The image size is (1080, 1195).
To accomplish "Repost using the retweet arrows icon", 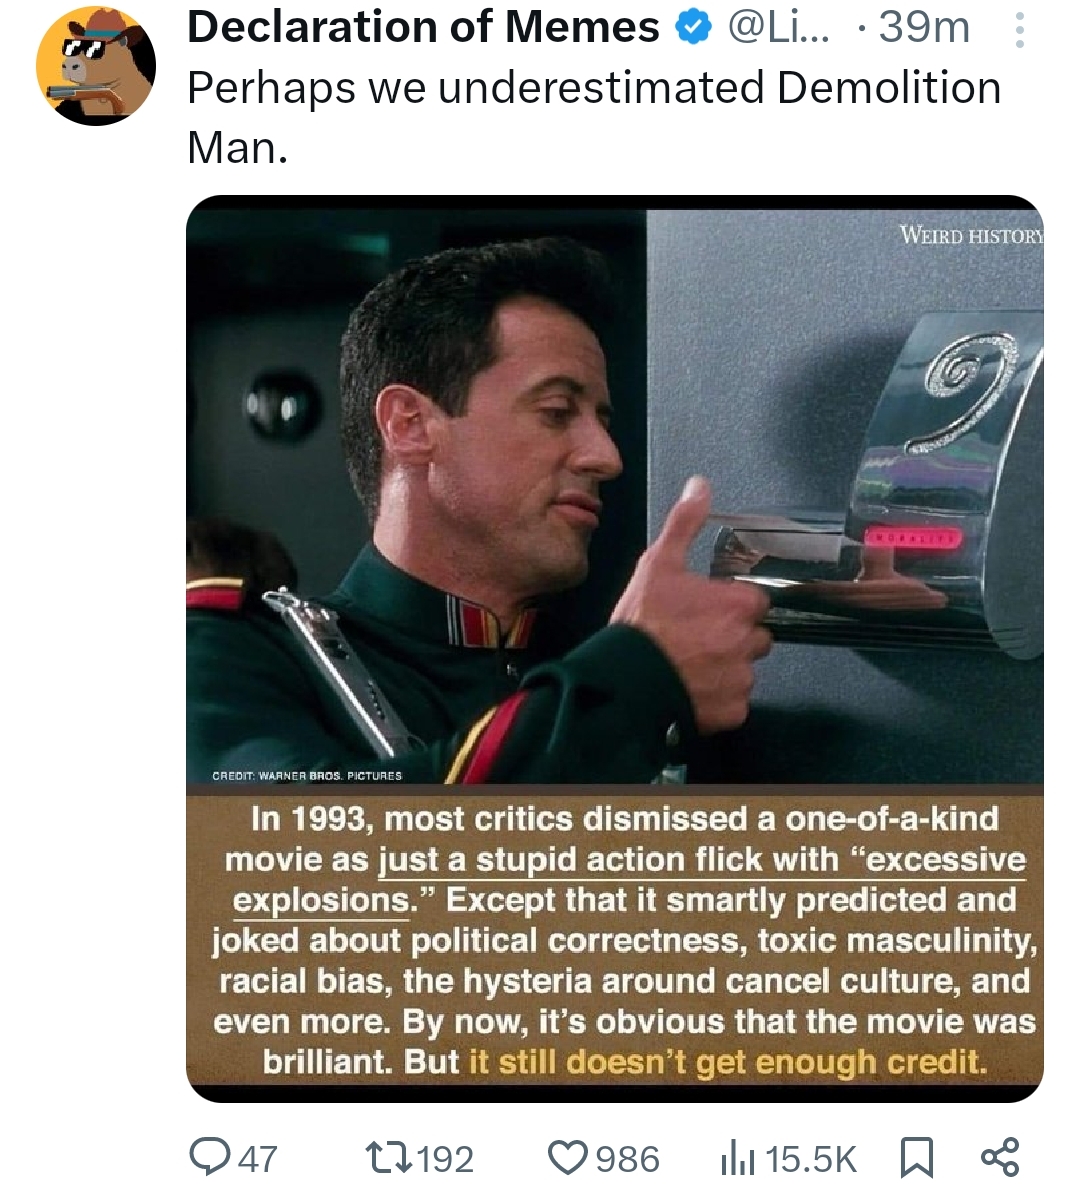I will (x=389, y=1158).
